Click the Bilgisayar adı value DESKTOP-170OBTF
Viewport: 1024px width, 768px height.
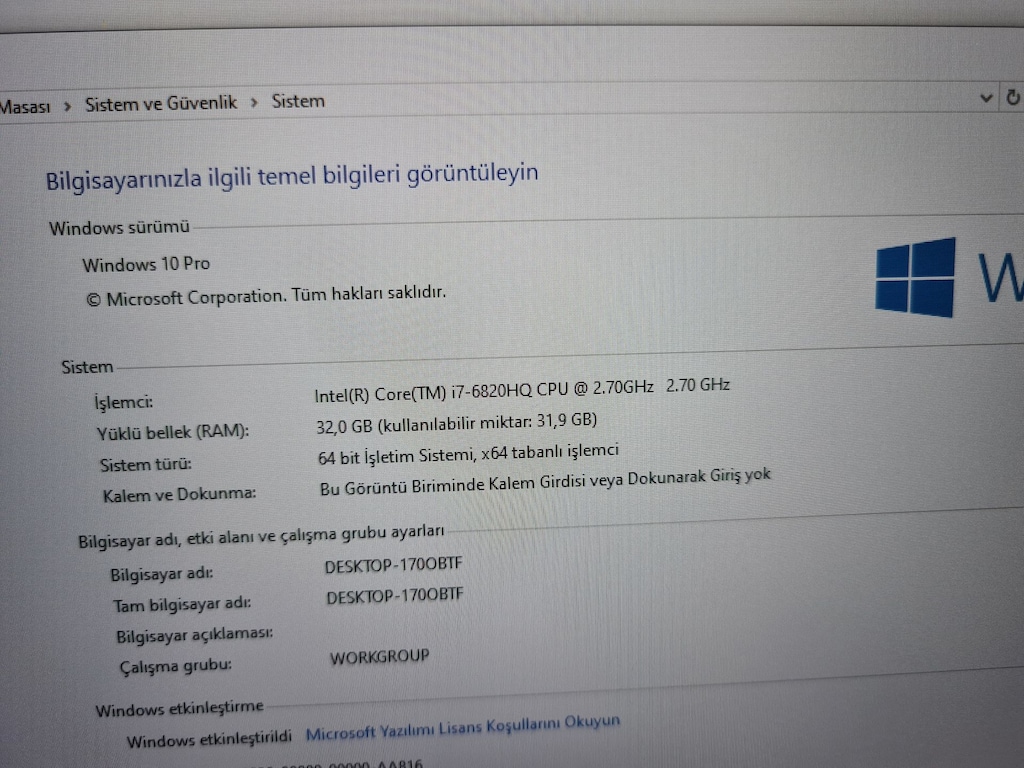click(393, 565)
